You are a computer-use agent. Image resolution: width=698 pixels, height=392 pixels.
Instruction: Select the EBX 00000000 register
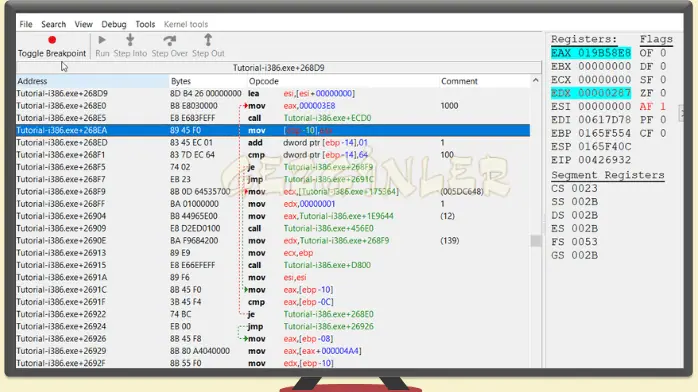[x=591, y=66]
